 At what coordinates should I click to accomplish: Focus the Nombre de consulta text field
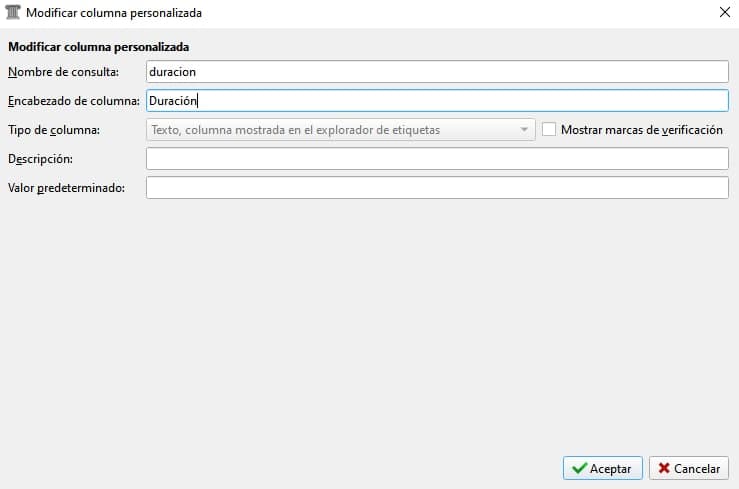tap(437, 72)
